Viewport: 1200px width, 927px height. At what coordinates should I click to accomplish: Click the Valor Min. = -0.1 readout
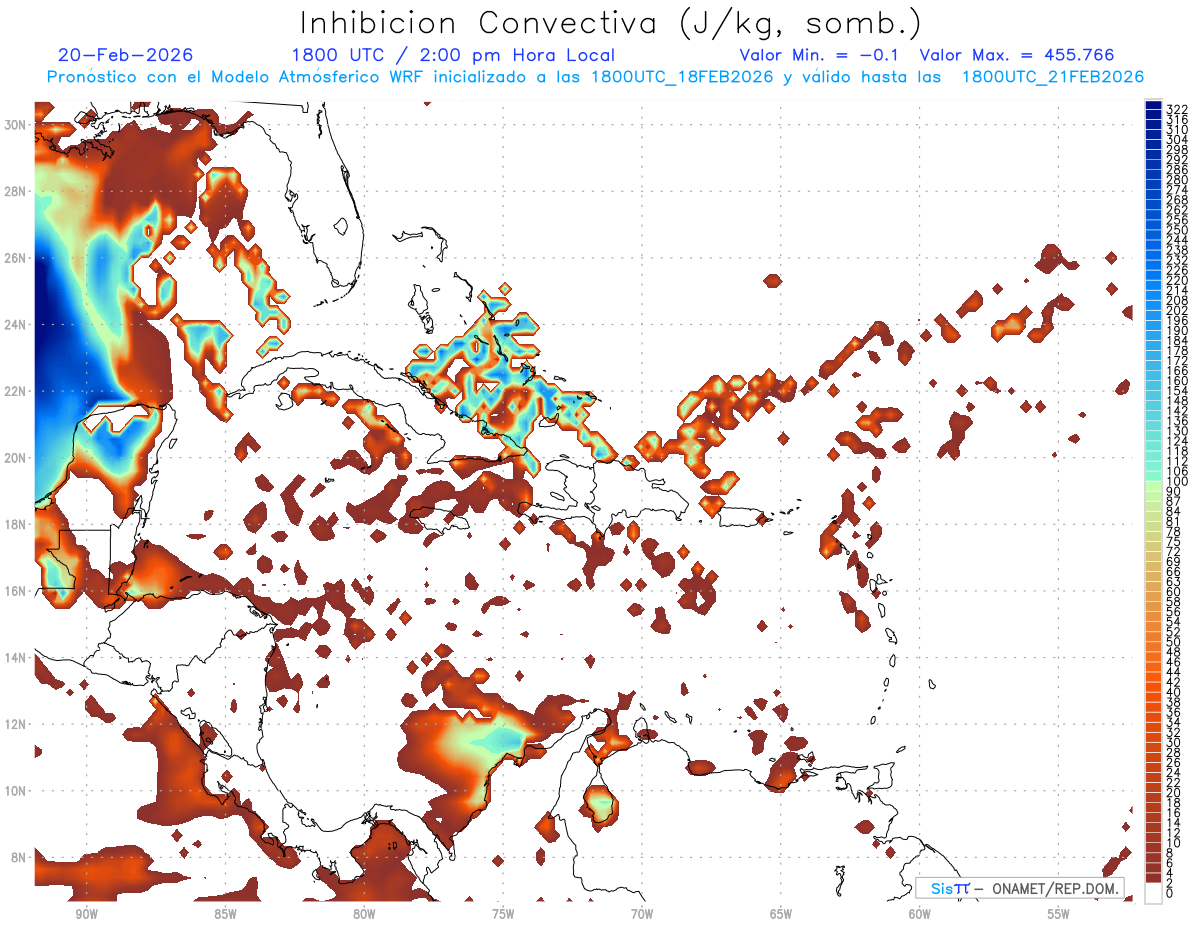[x=821, y=55]
